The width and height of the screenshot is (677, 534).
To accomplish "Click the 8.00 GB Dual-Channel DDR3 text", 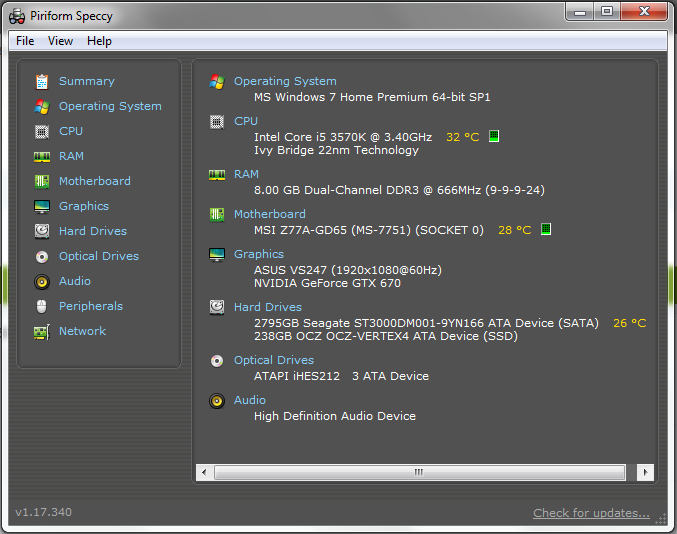I will point(399,190).
